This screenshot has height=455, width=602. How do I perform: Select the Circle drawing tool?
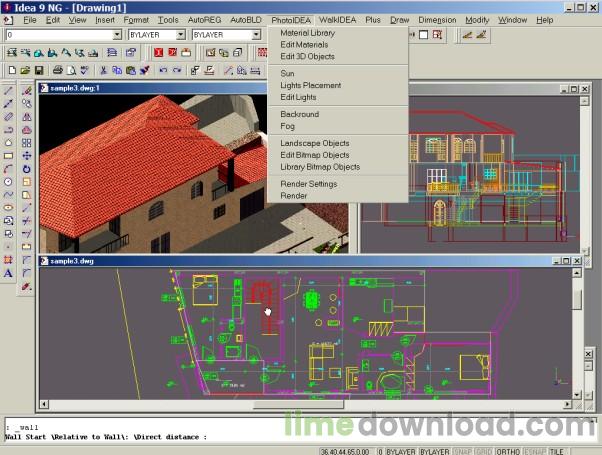pos(9,182)
